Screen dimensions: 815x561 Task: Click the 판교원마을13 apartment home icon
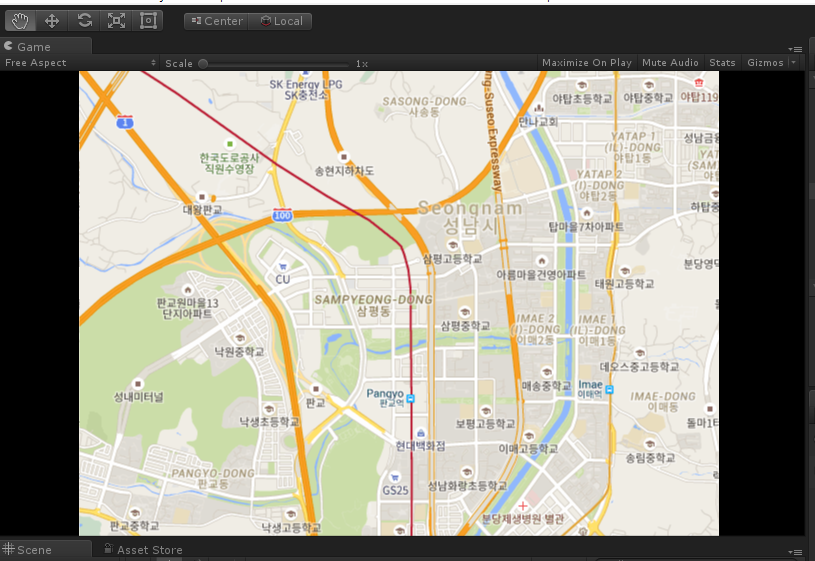(188, 290)
